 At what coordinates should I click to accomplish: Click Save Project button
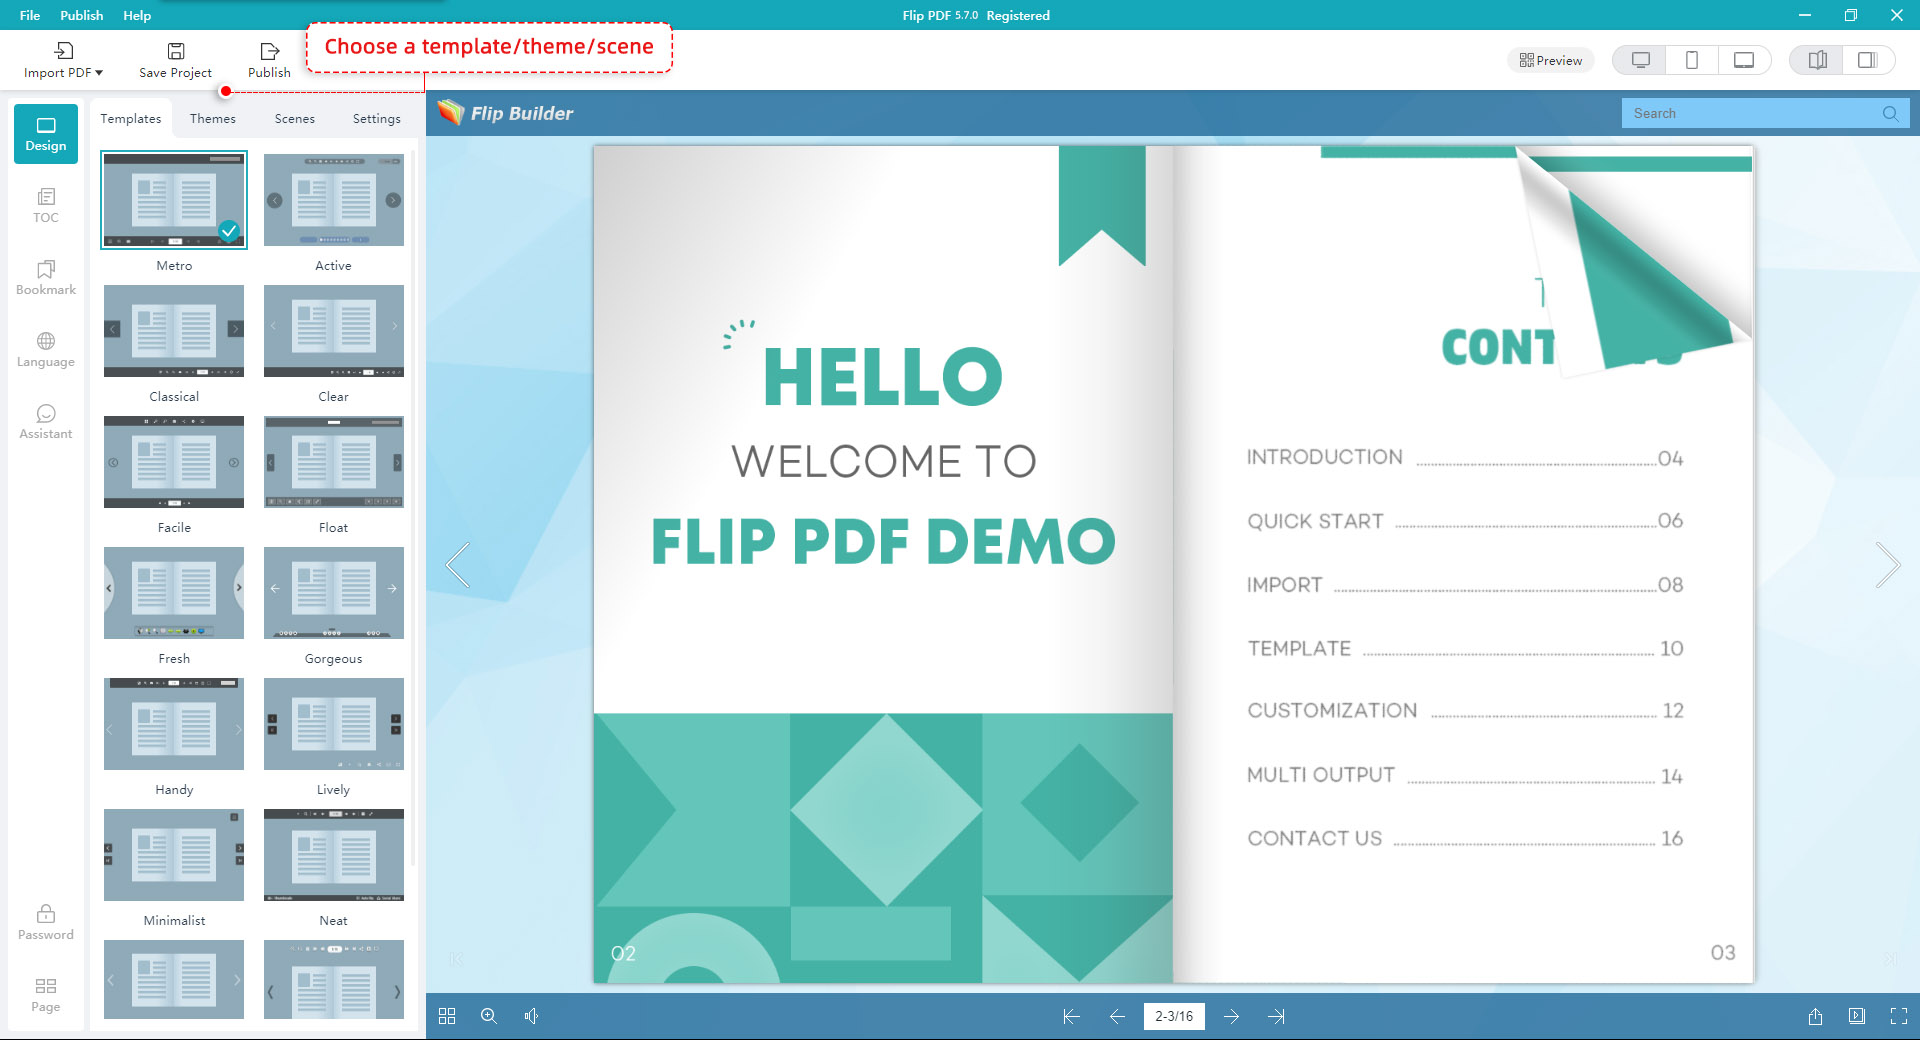175,61
